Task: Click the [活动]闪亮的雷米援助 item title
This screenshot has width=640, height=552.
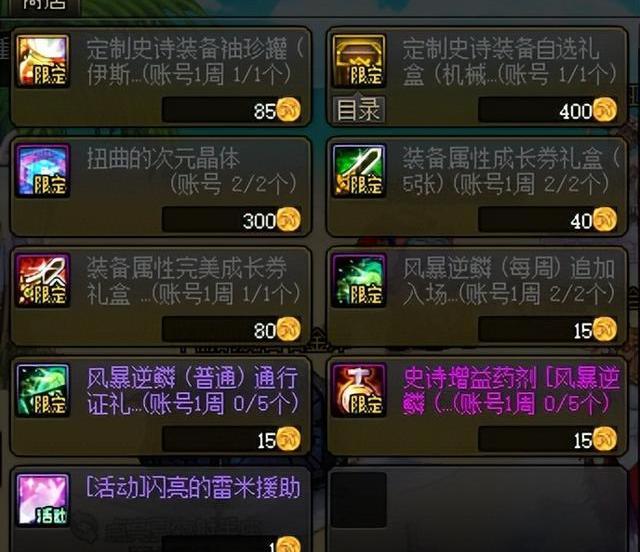Action: click(x=193, y=487)
